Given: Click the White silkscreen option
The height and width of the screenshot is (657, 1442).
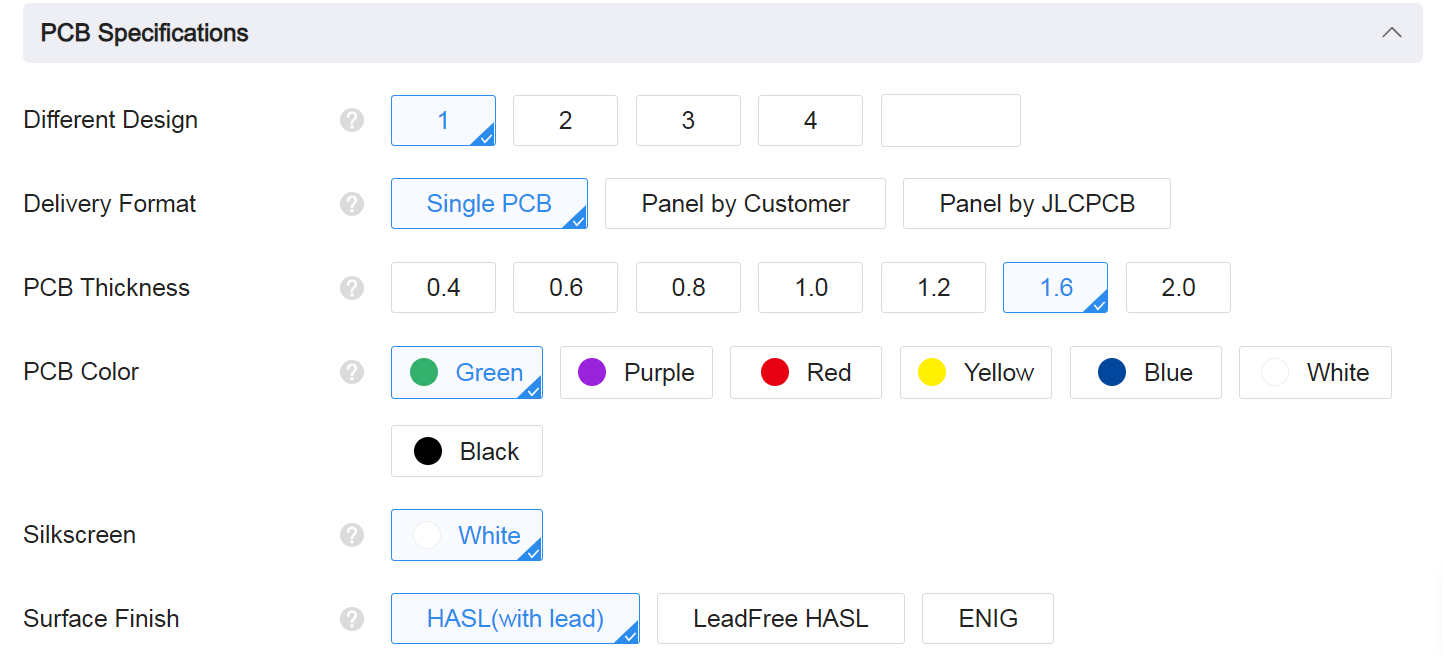Looking at the screenshot, I should [467, 535].
